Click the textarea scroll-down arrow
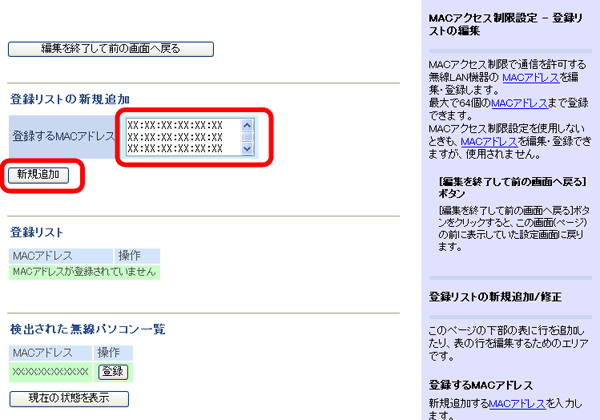This screenshot has width=600, height=420. pyautogui.click(x=248, y=148)
